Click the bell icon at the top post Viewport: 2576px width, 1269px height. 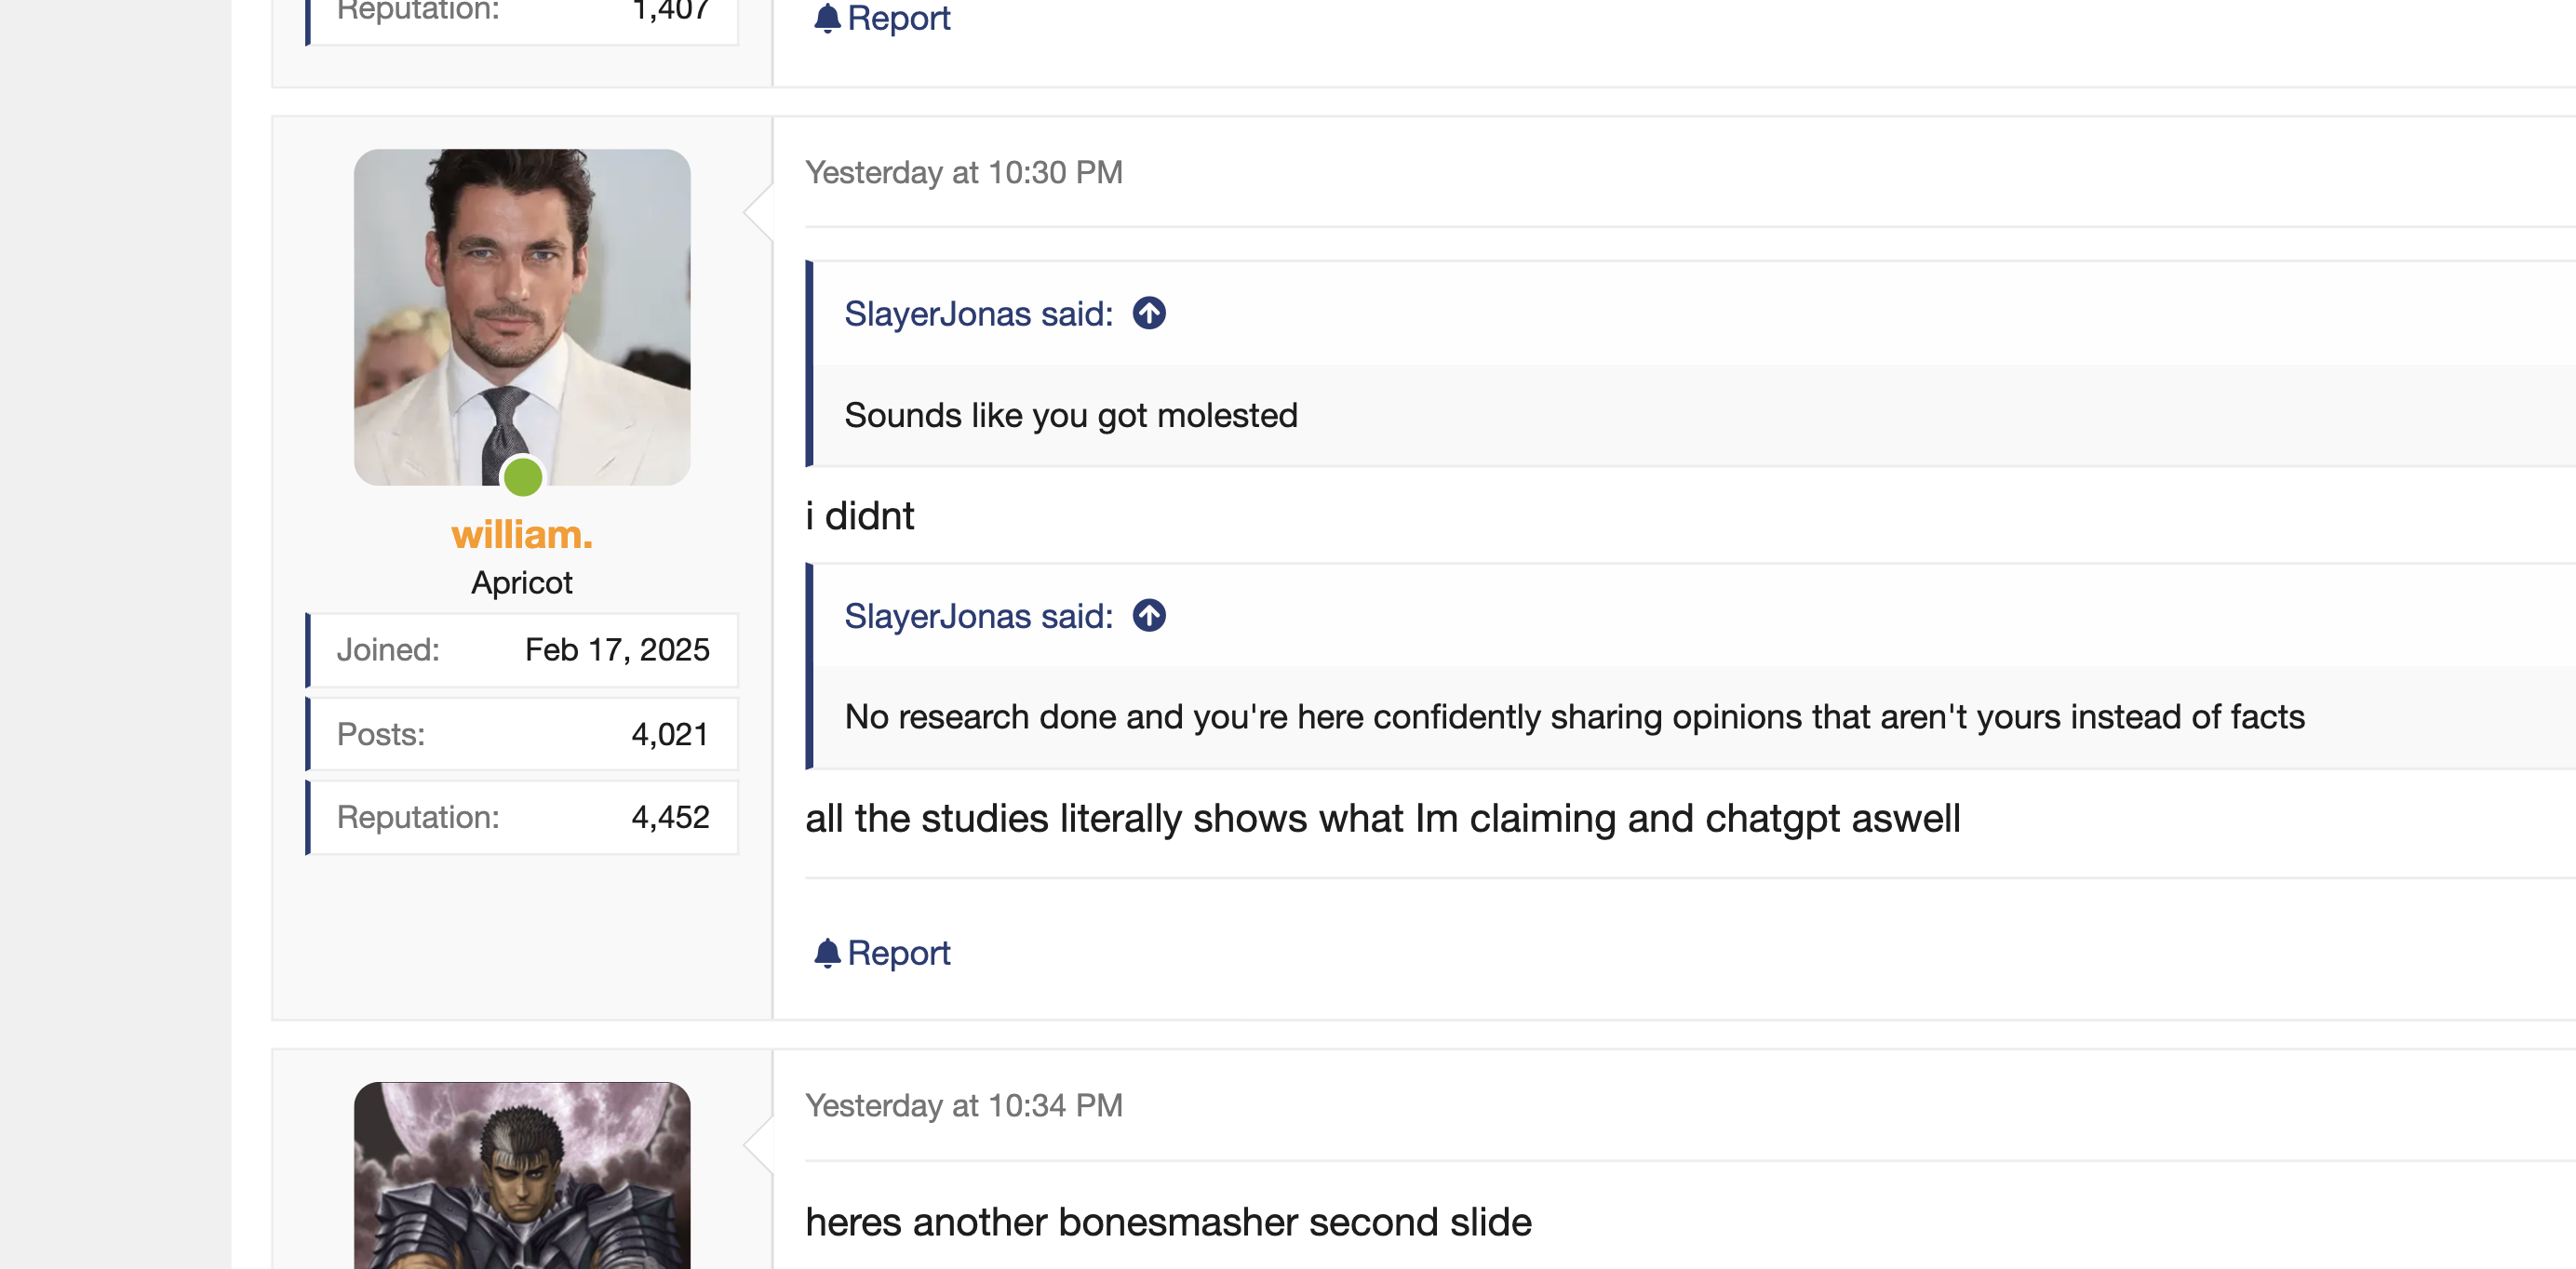[x=827, y=18]
